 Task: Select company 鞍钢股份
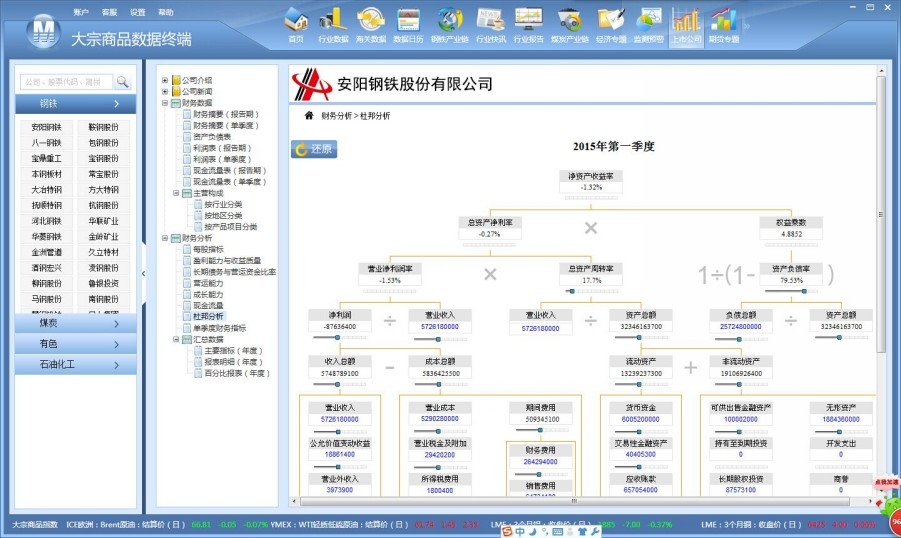[103, 127]
